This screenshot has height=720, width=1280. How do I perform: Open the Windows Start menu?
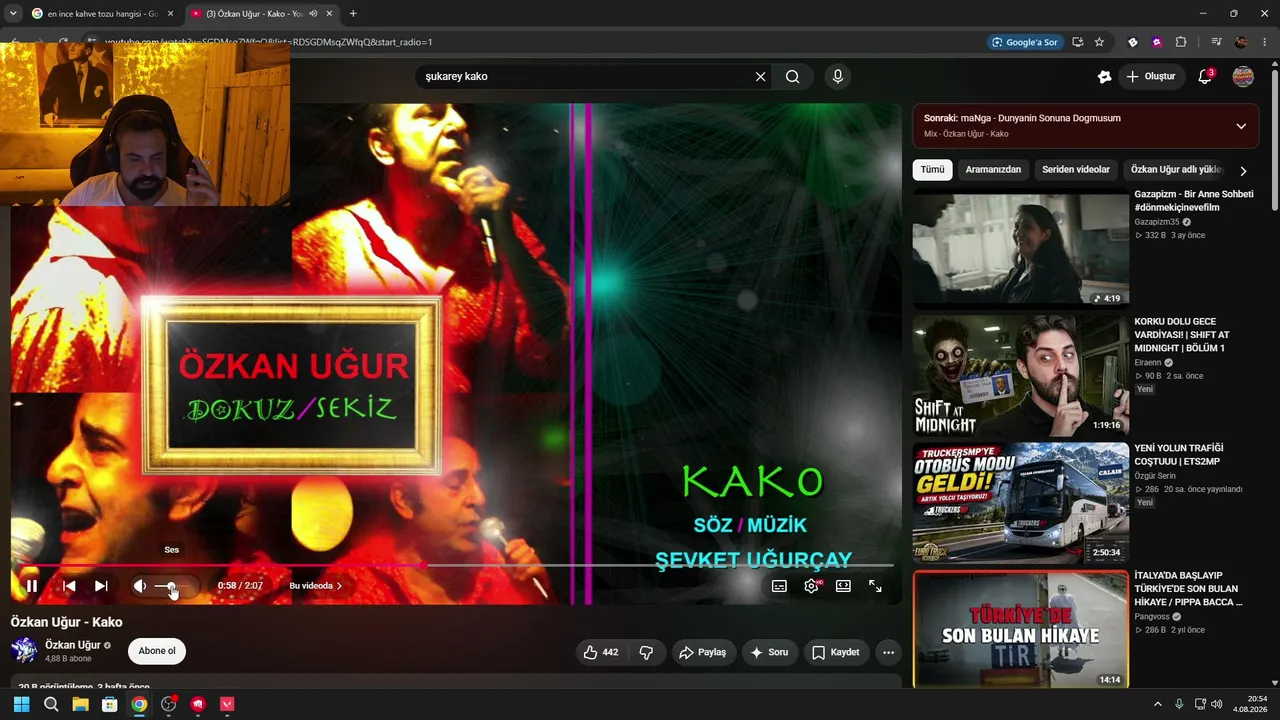click(x=21, y=704)
